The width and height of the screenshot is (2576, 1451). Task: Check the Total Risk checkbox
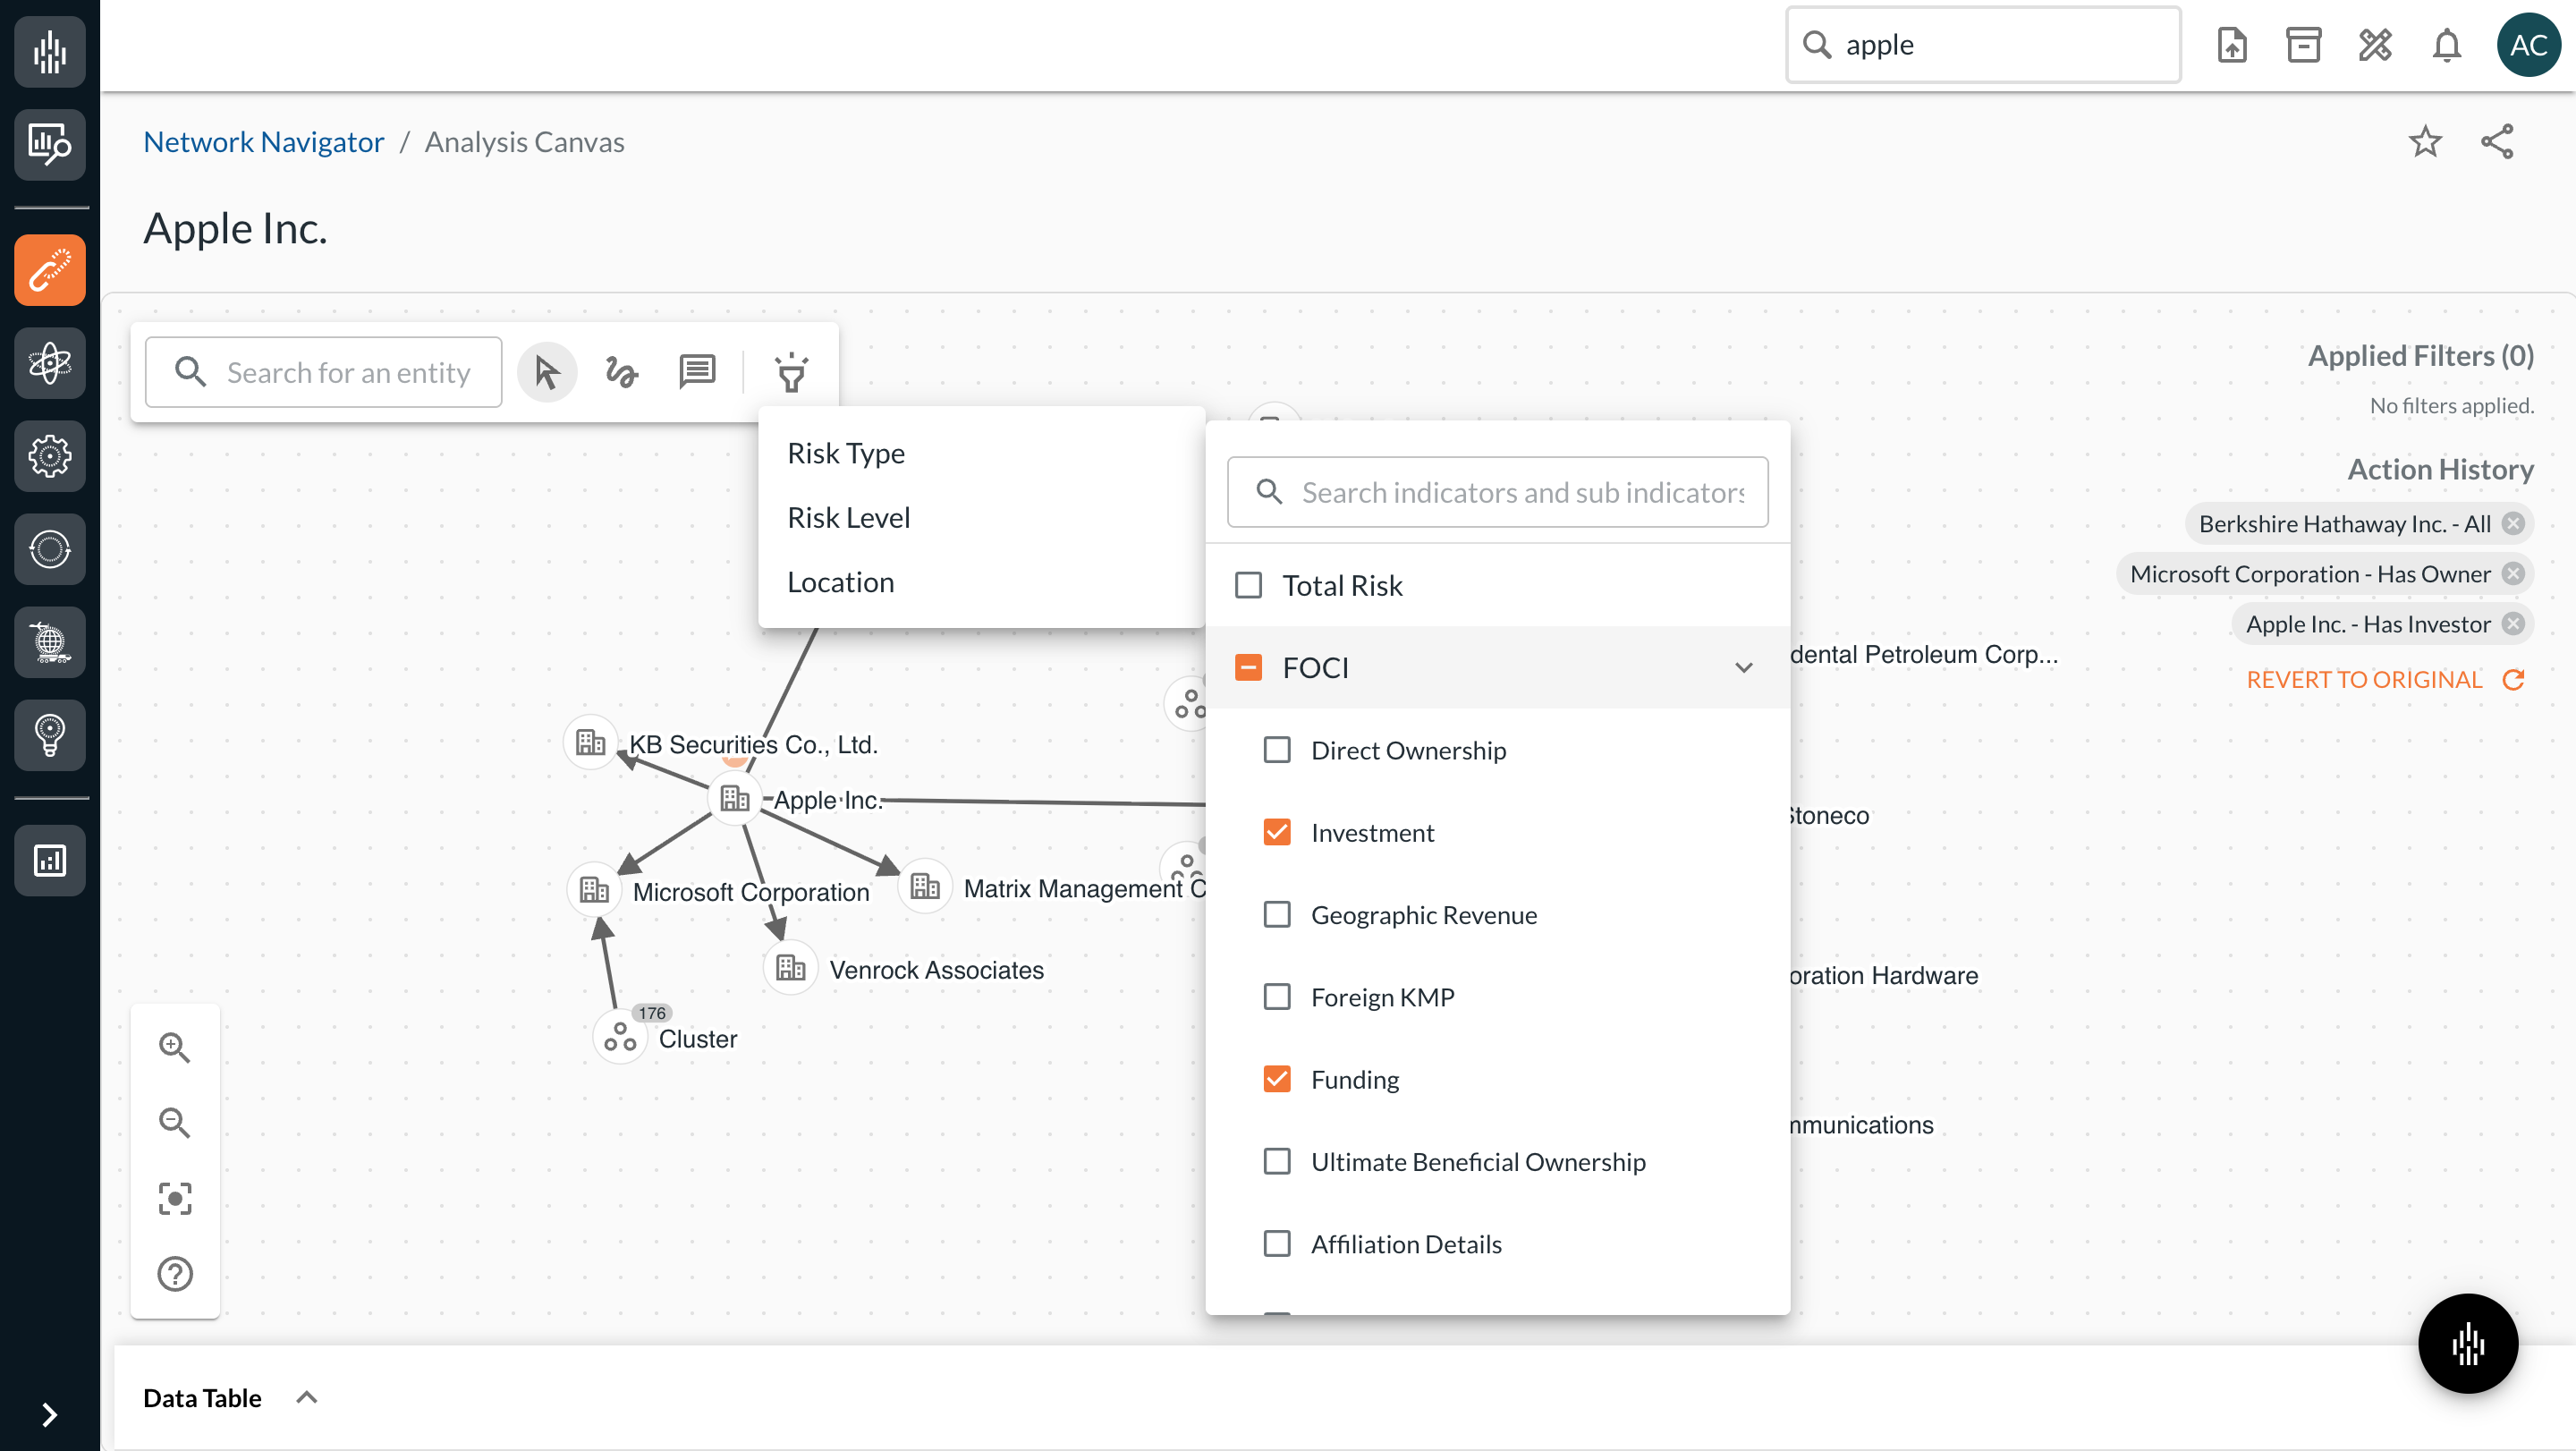coord(1248,585)
